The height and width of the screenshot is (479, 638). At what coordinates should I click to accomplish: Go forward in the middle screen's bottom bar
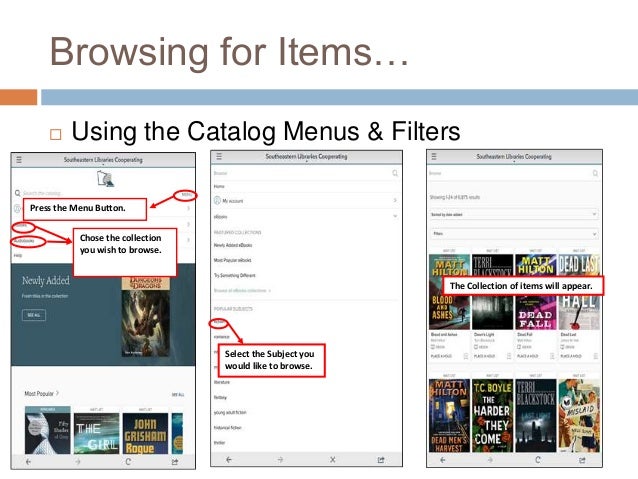[280, 460]
